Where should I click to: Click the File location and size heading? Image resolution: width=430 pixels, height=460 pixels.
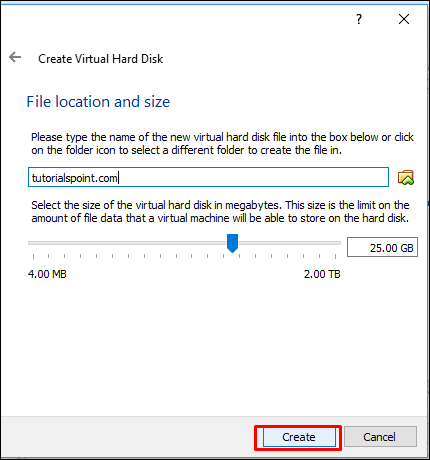(98, 101)
